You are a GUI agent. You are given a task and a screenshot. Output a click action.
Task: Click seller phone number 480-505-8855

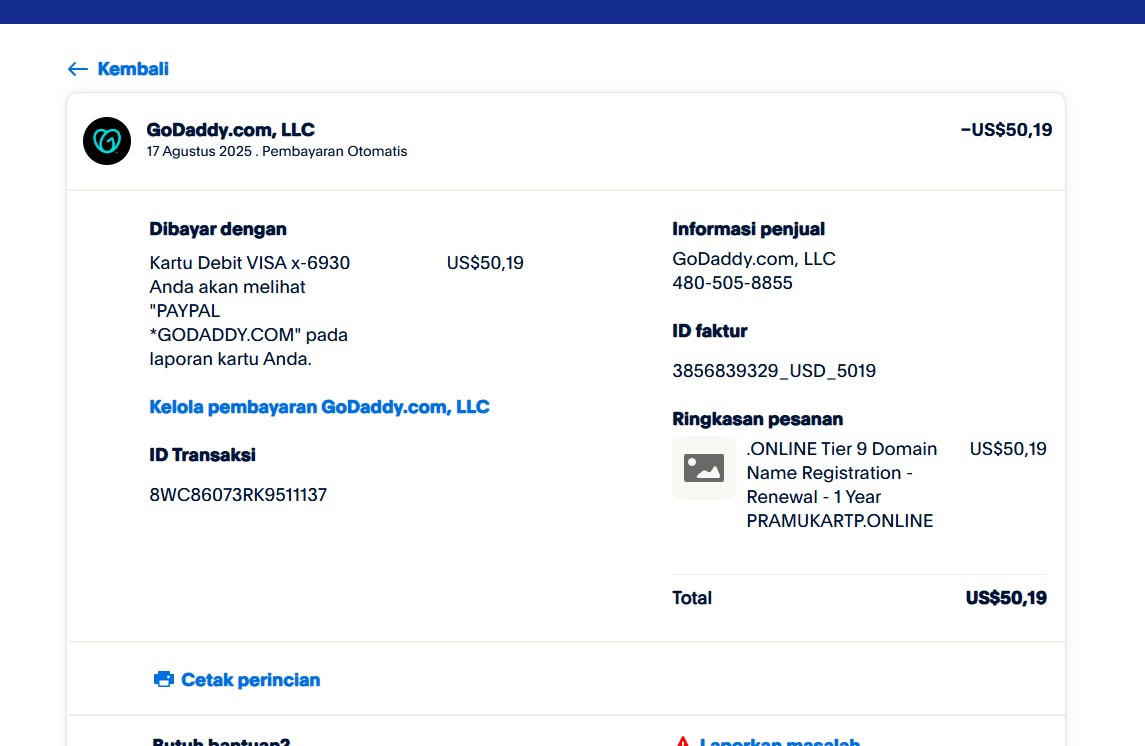coord(732,283)
